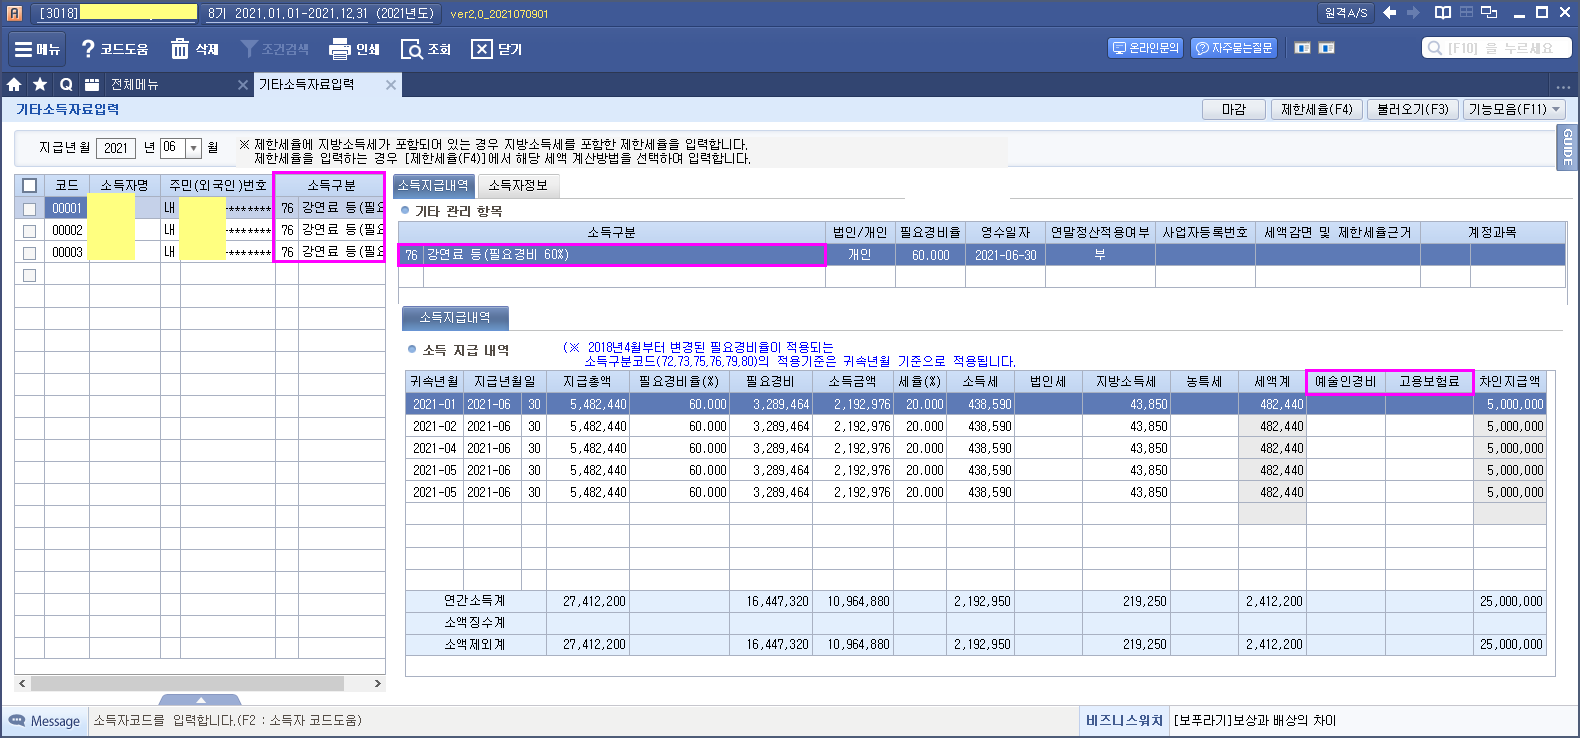Open the payment month dropdown showing 06
The height and width of the screenshot is (738, 1580).
coord(194,148)
